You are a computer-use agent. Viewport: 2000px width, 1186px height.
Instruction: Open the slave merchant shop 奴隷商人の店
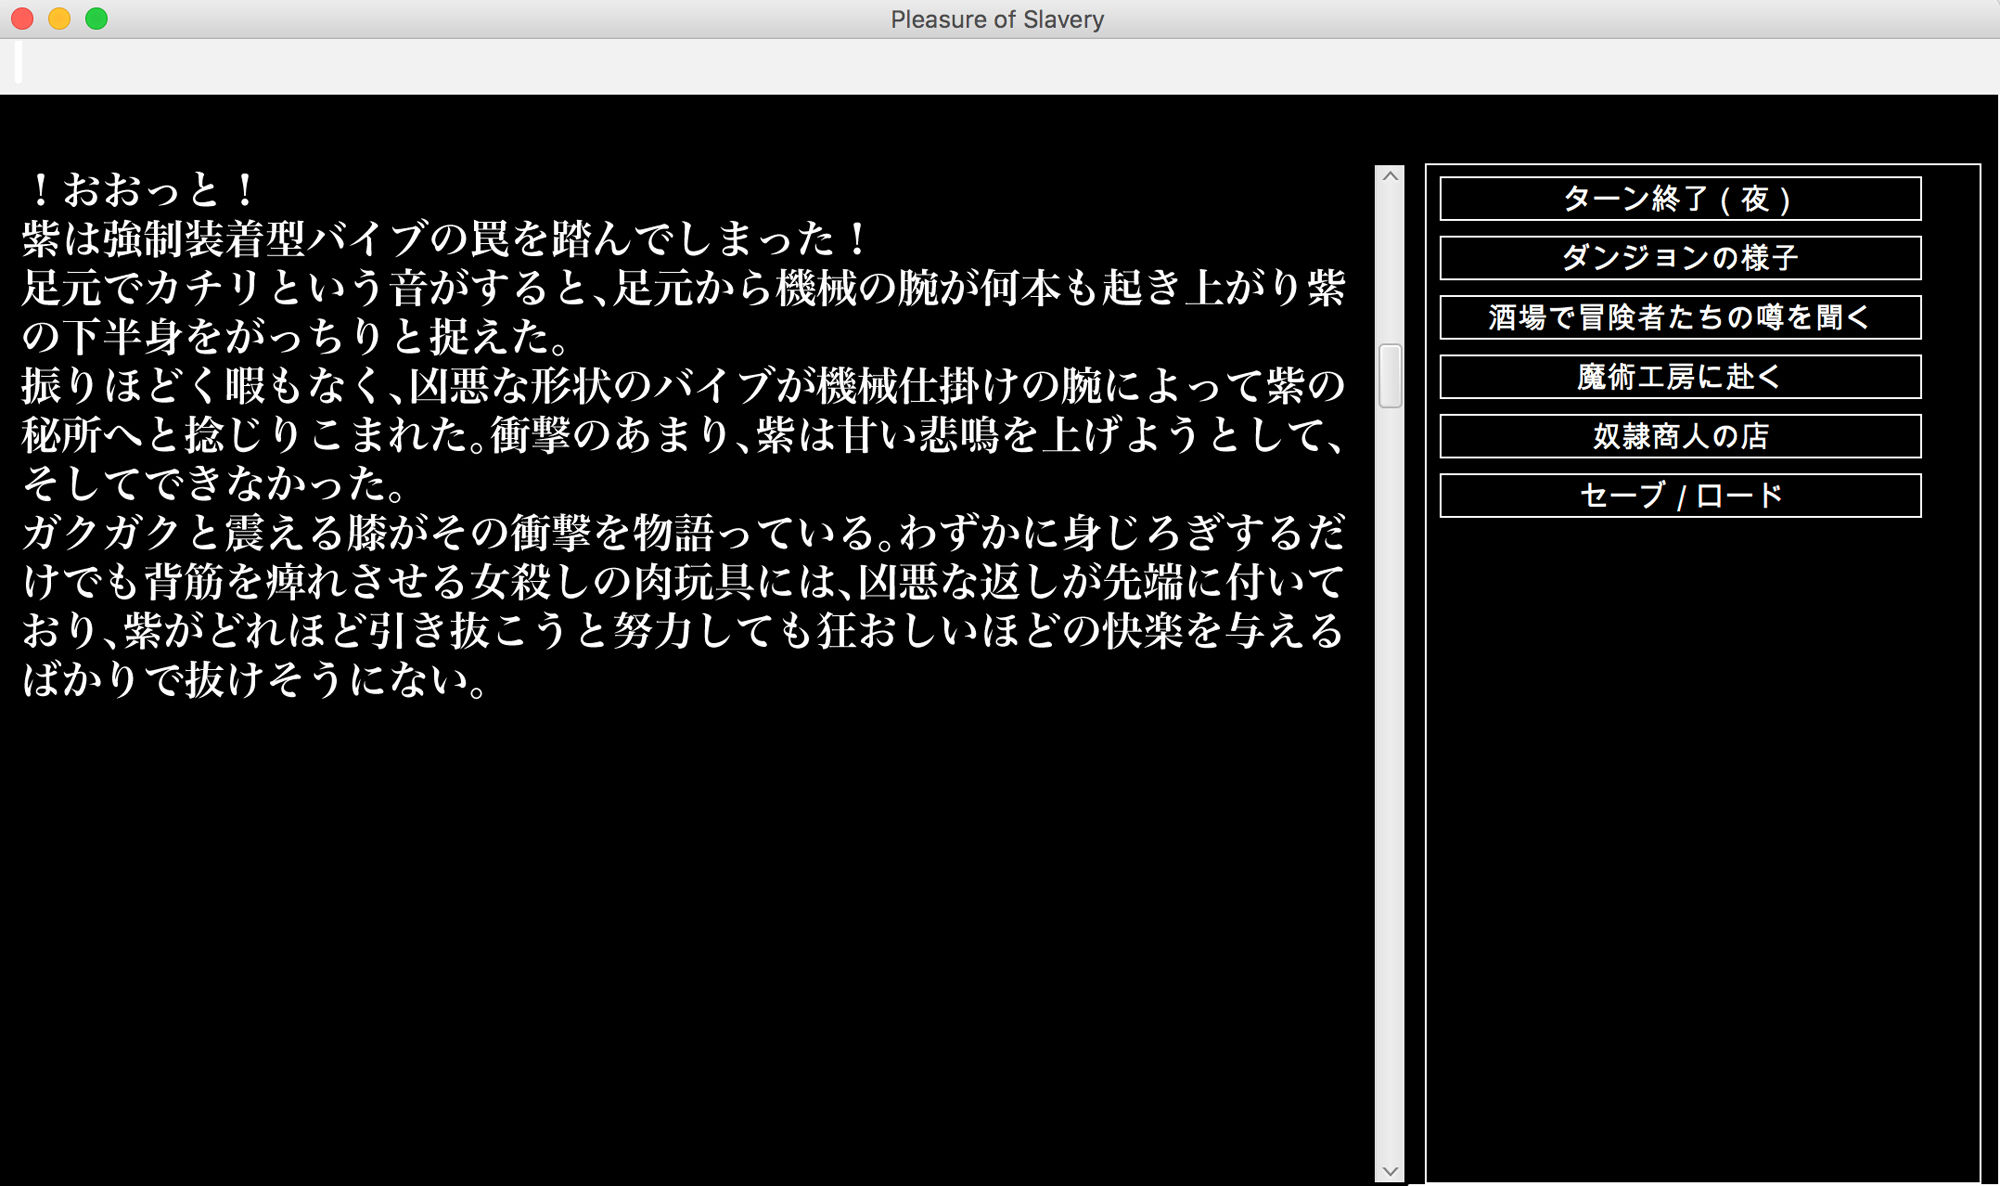tap(1678, 435)
